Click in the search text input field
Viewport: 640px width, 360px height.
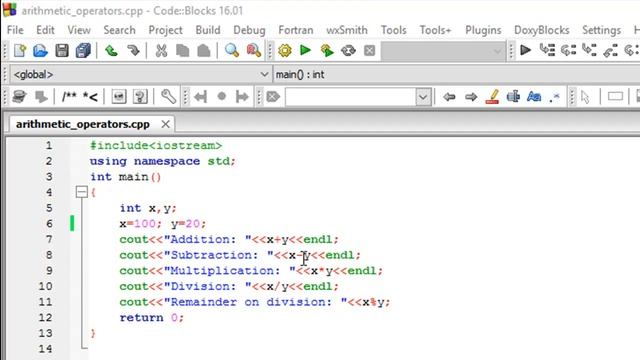351,97
